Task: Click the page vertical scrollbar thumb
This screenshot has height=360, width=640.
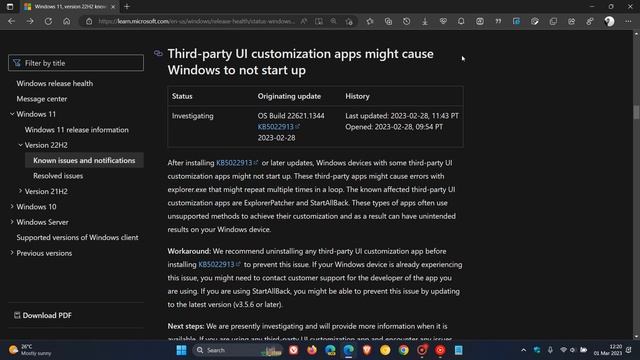Action: click(x=636, y=112)
